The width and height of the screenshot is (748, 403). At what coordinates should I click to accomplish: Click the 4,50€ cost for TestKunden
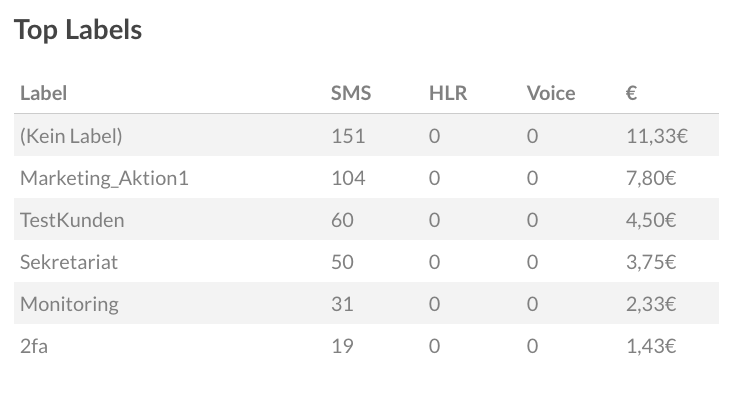pos(651,220)
